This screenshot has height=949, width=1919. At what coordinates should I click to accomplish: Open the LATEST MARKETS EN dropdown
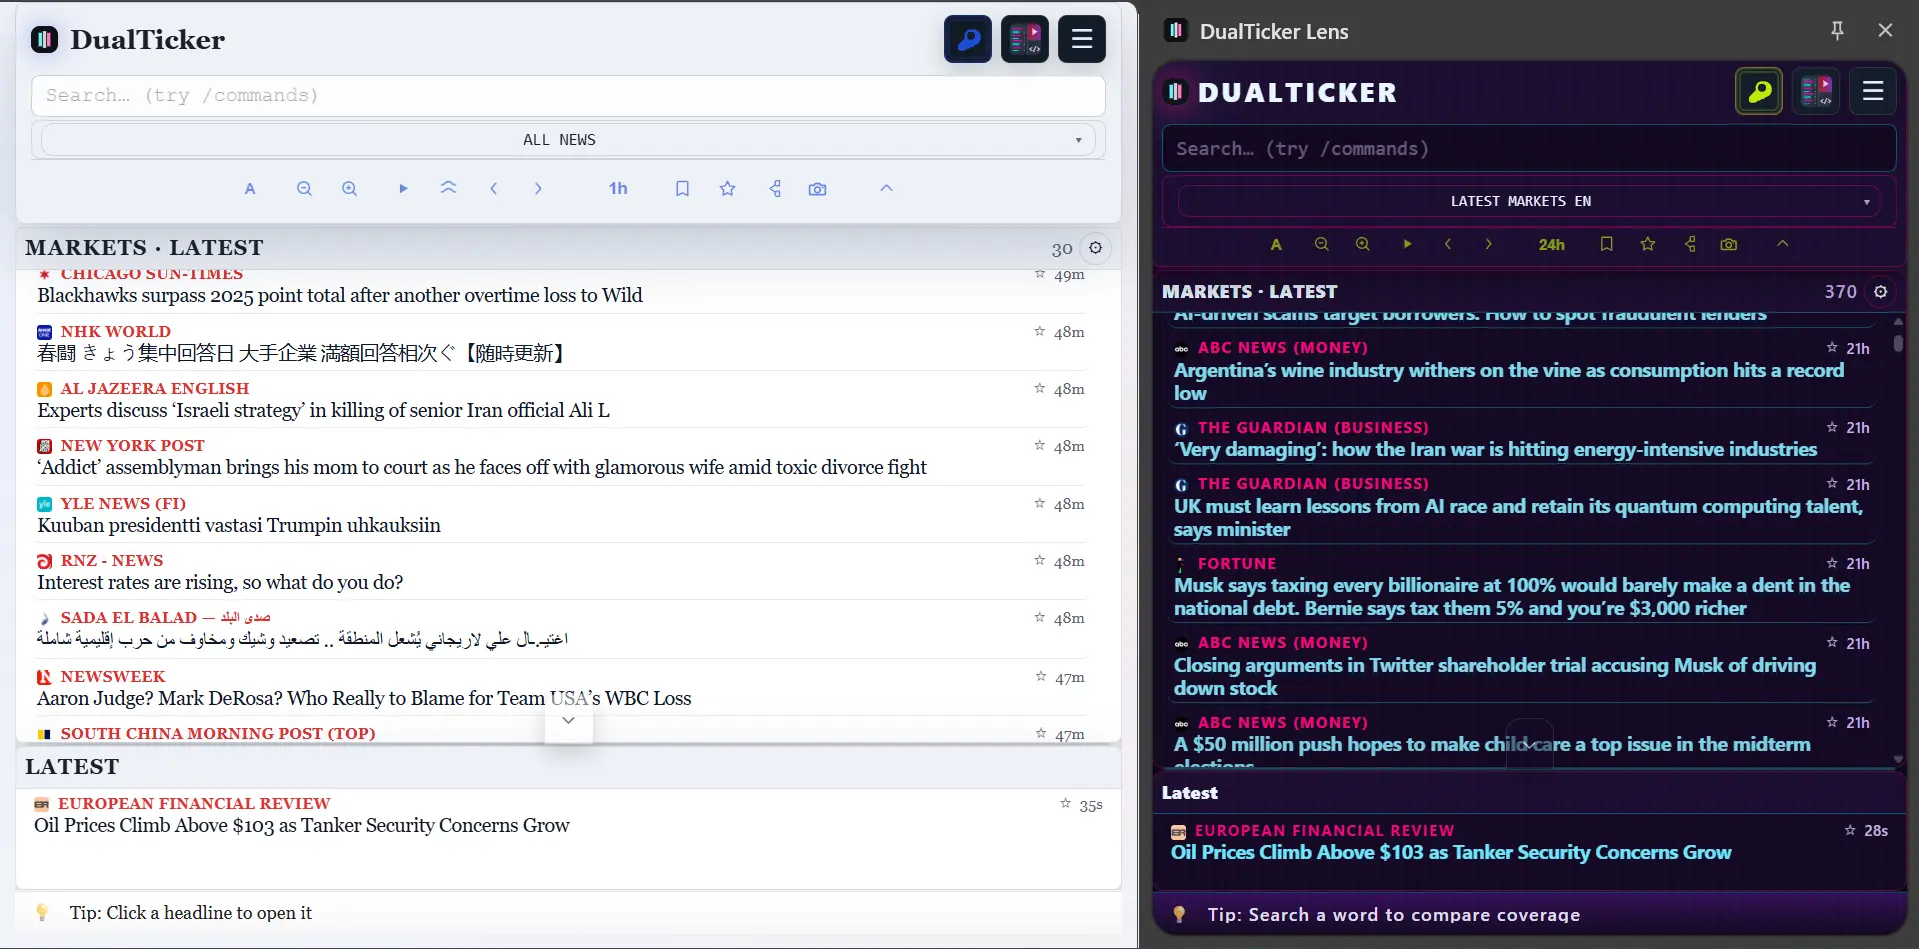(x=1529, y=201)
